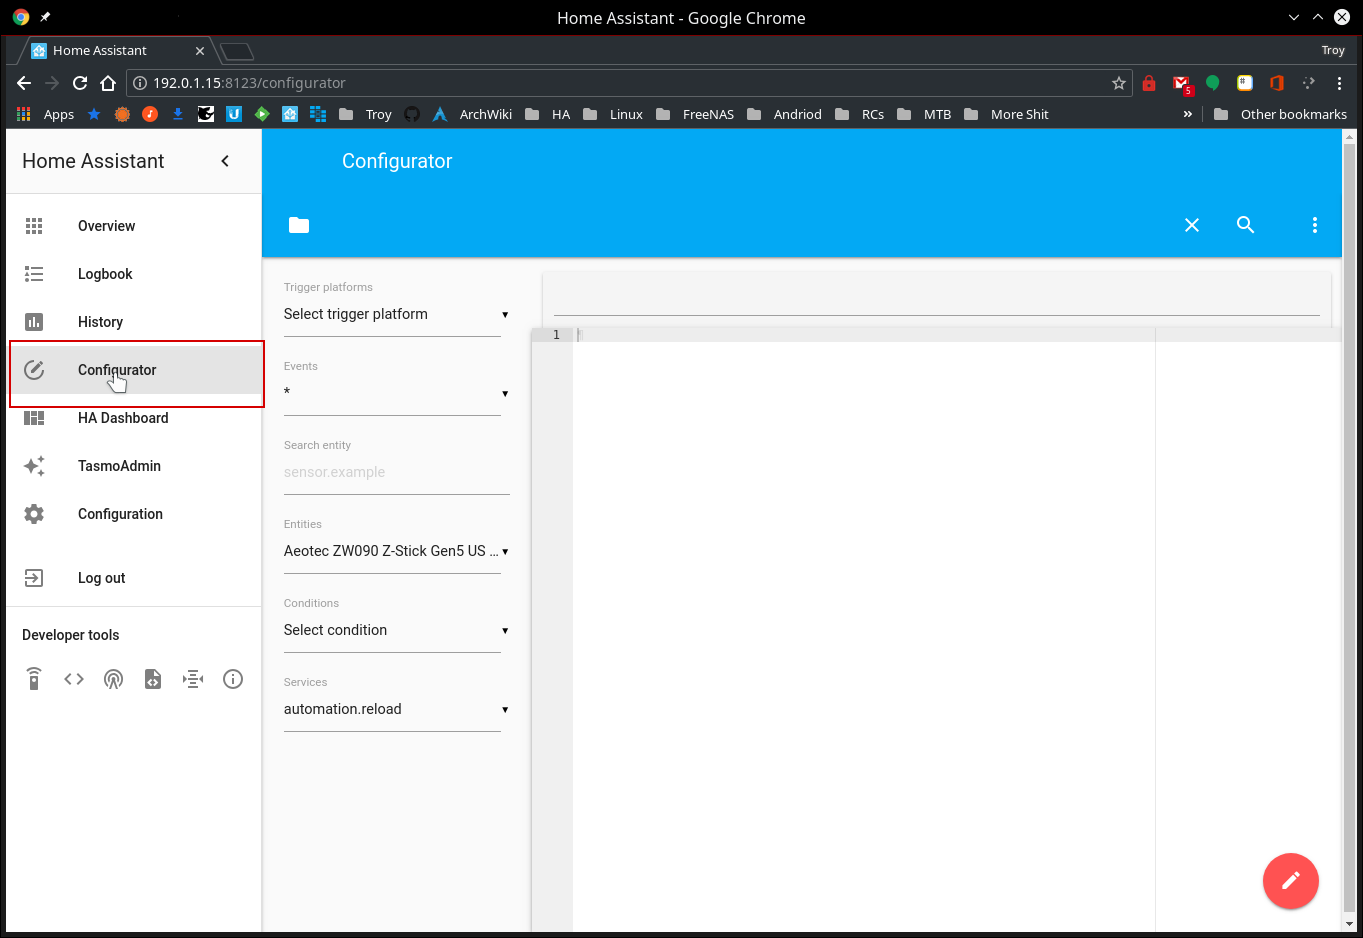Expand the Entities dropdown showing Aeotec Z-Stick
The image size is (1363, 938).
coord(397,551)
